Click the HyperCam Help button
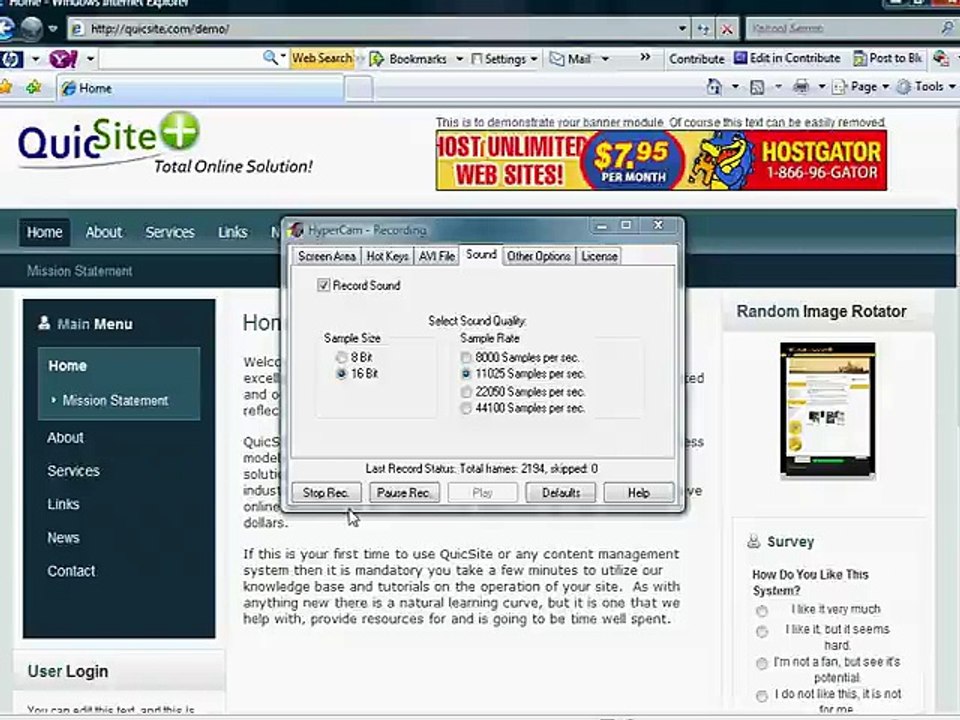This screenshot has height=720, width=960. click(x=639, y=493)
